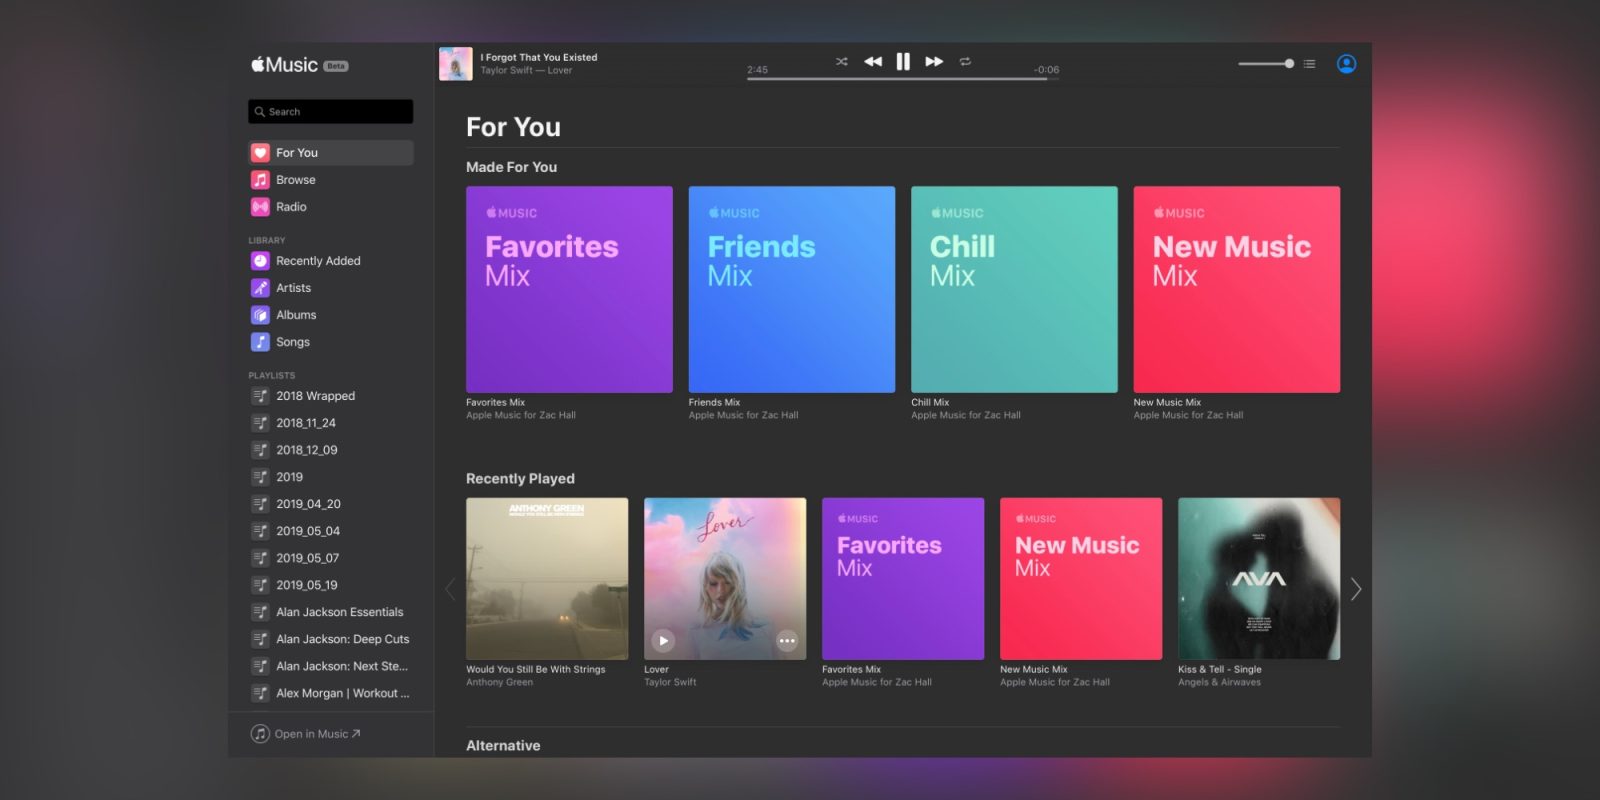Go to Radio in sidebar
Viewport: 1600px width, 800px height.
point(291,207)
